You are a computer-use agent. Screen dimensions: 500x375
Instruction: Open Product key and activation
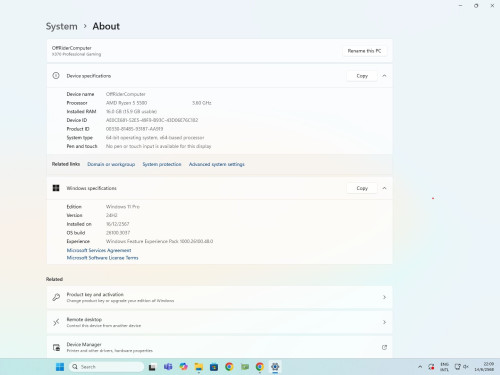click(x=219, y=297)
